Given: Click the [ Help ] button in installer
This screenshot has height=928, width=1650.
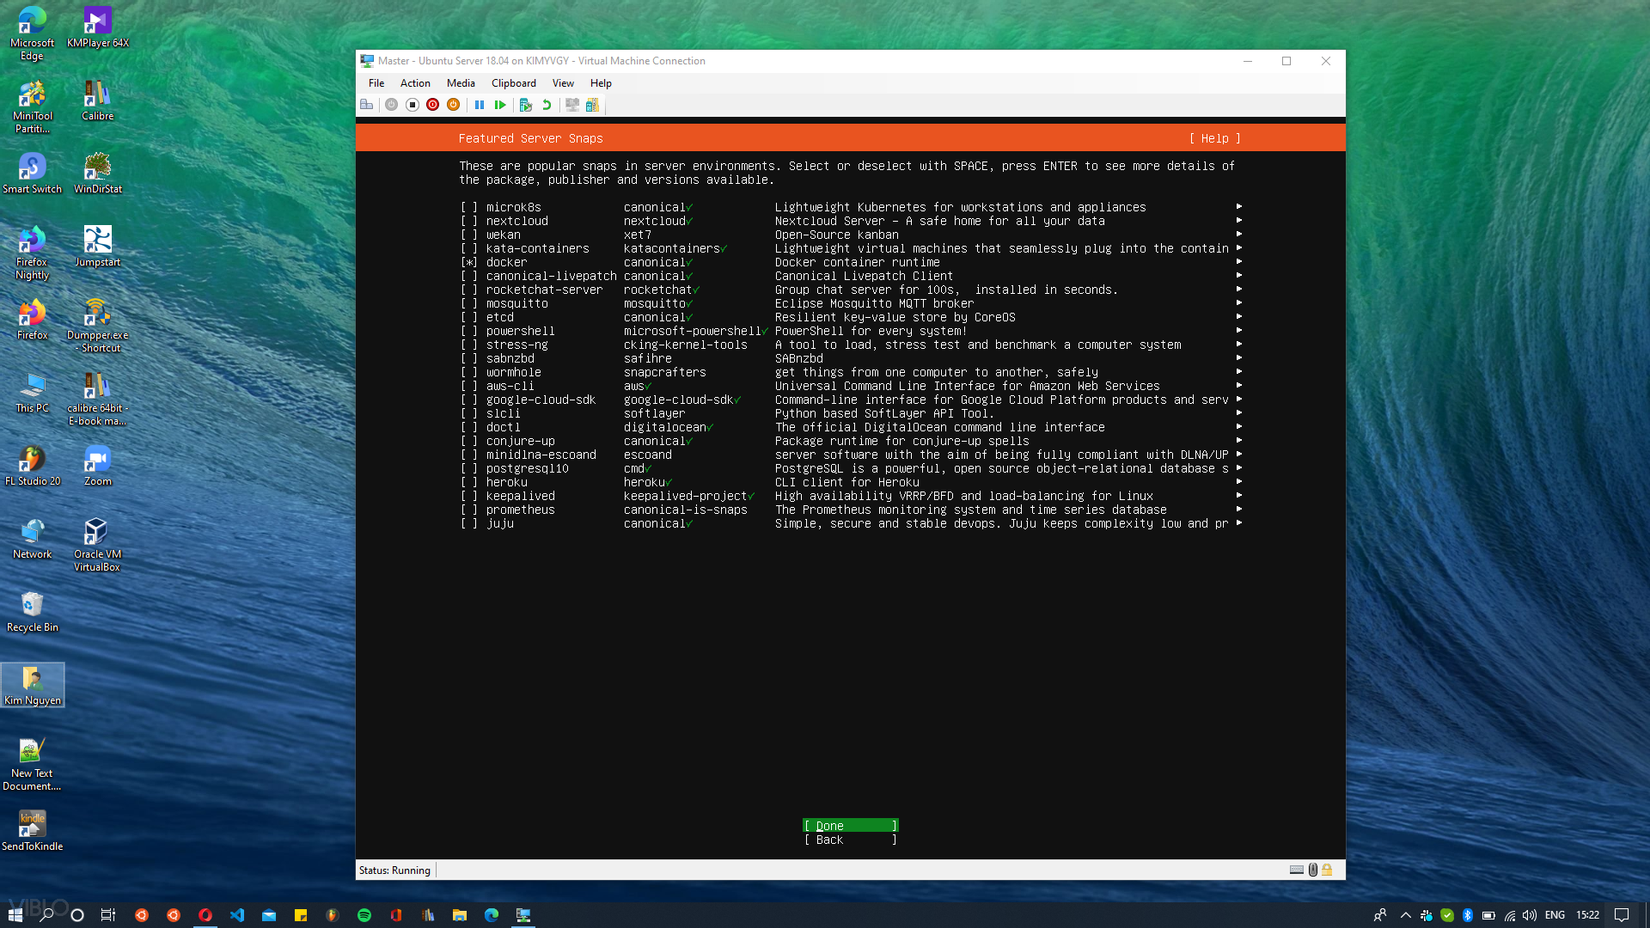Looking at the screenshot, I should coord(1215,139).
